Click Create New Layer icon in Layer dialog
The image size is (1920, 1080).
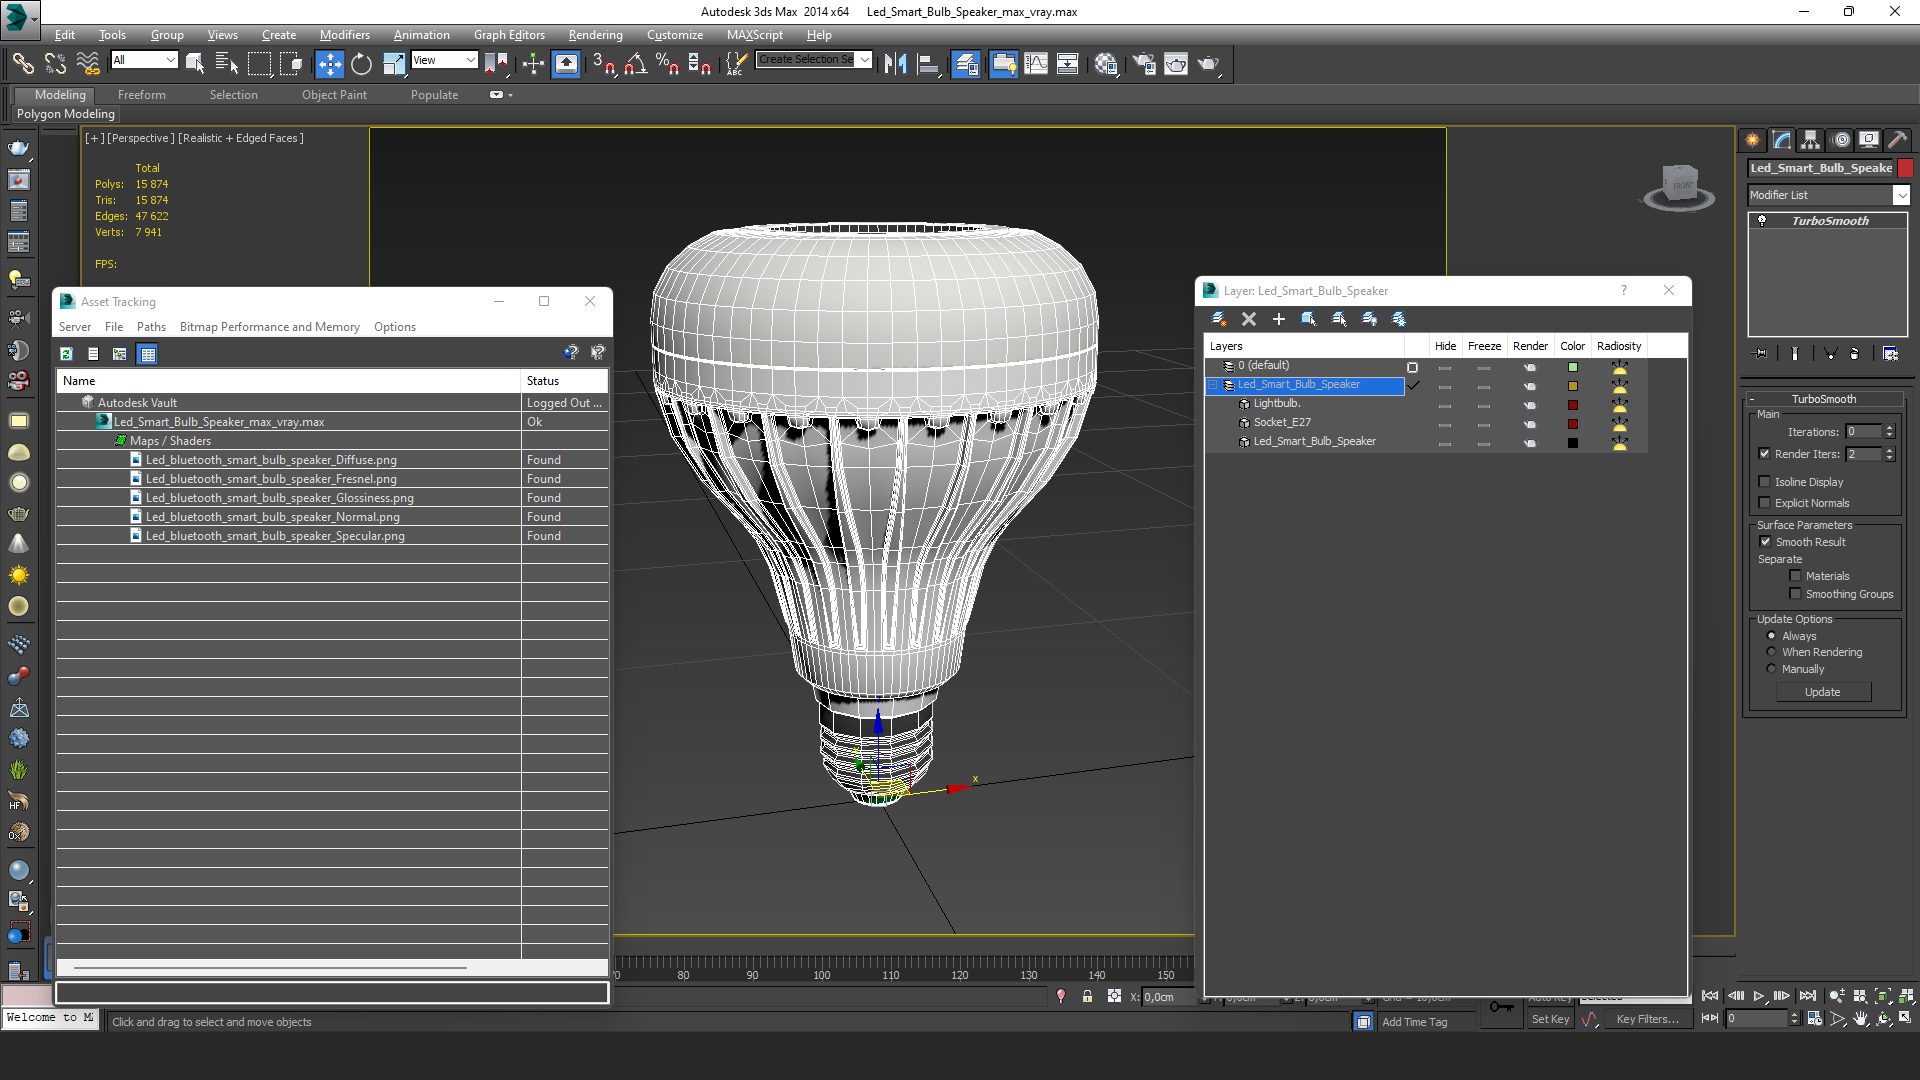[x=1218, y=319]
